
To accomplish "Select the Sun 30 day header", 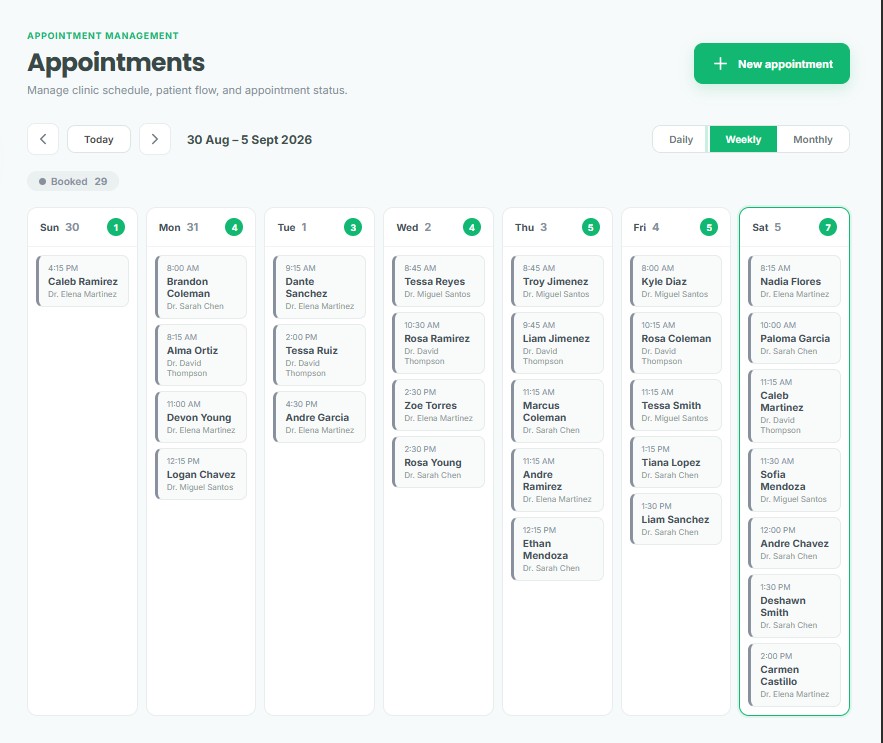I will (82, 228).
